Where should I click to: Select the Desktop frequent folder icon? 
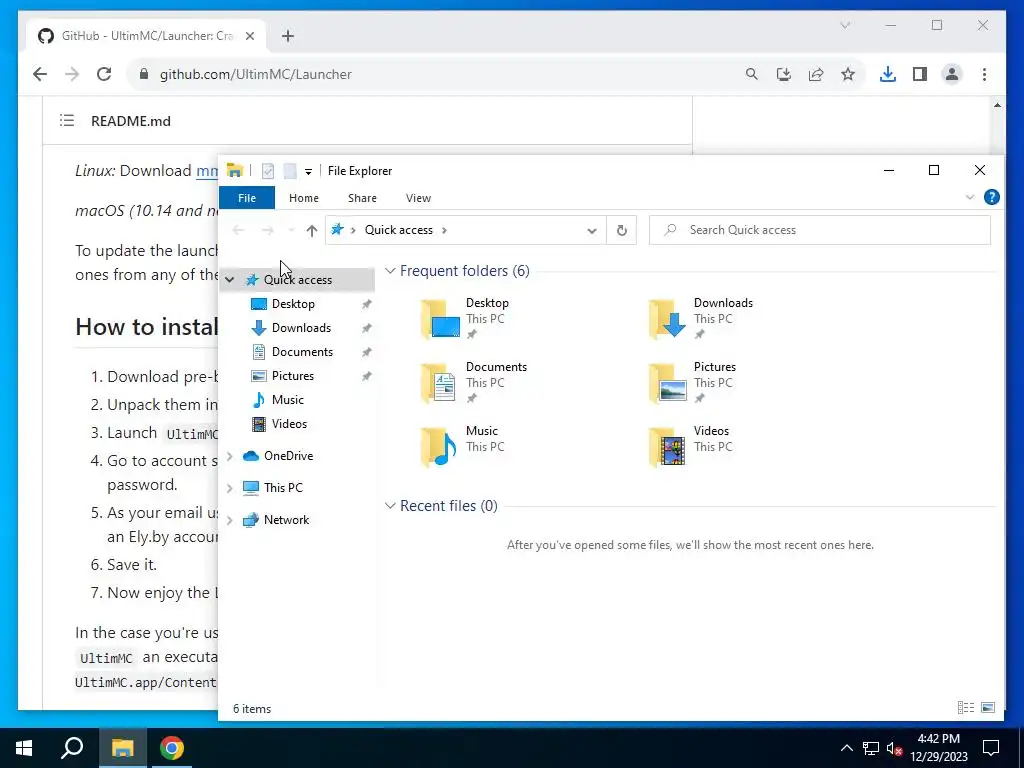click(441, 319)
